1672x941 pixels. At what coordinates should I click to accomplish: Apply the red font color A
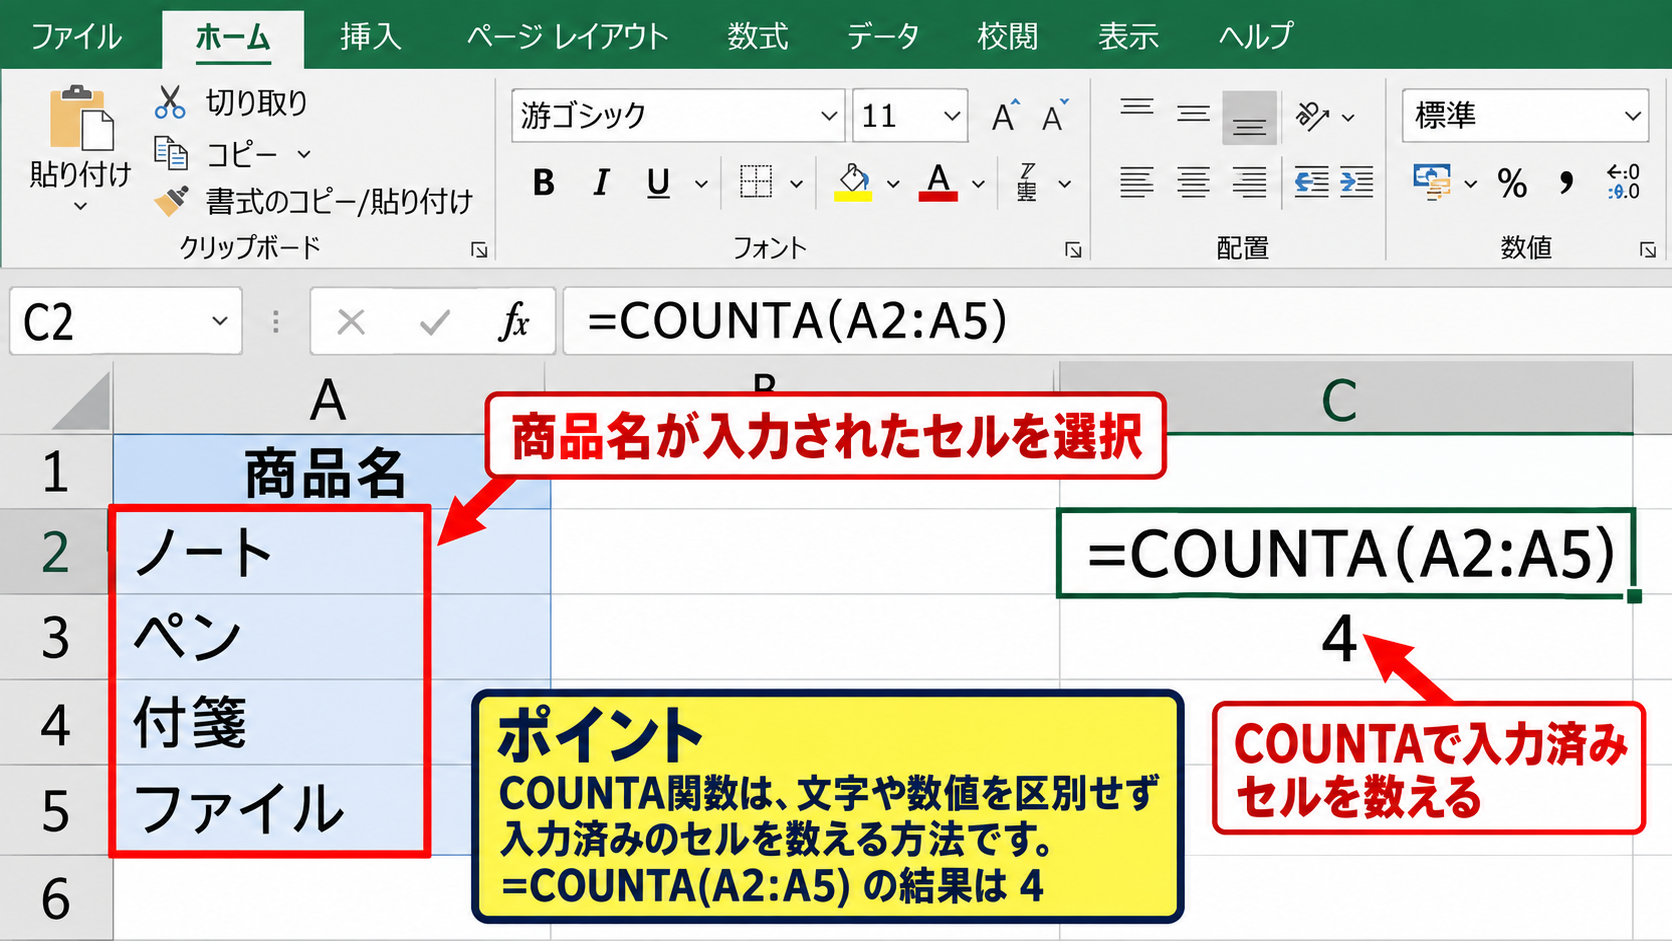pyautogui.click(x=938, y=182)
